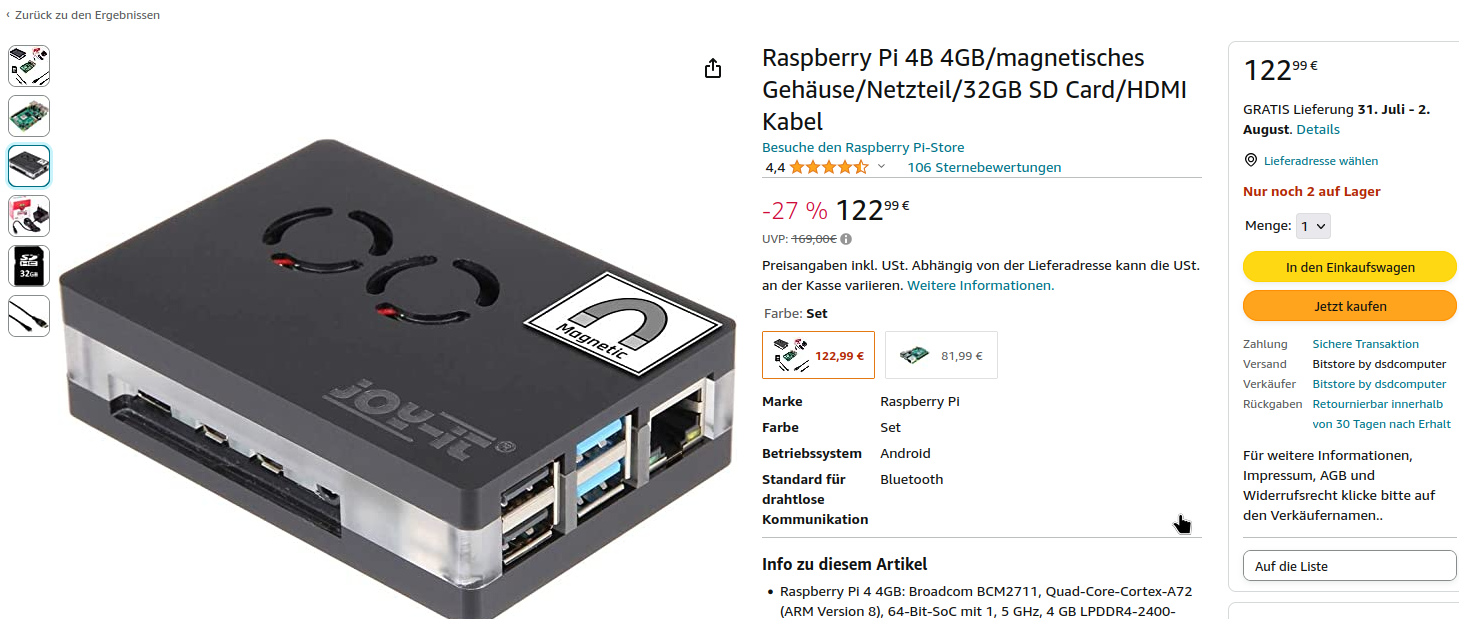Open the Sichere Transaktion link
The height and width of the screenshot is (619, 1459).
1365,344
